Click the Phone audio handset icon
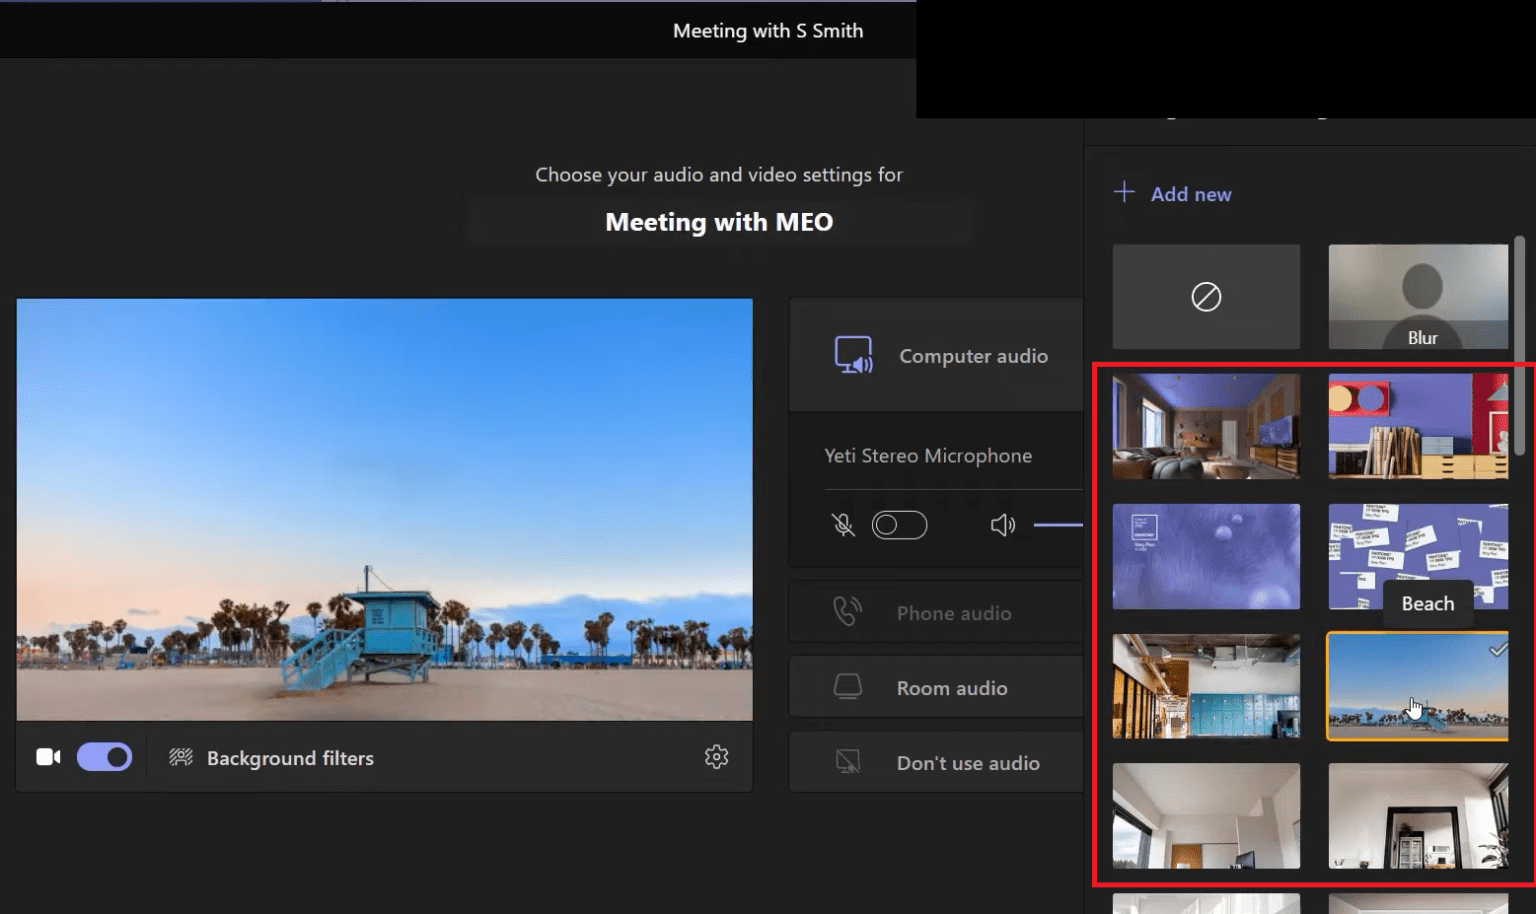 (x=847, y=612)
